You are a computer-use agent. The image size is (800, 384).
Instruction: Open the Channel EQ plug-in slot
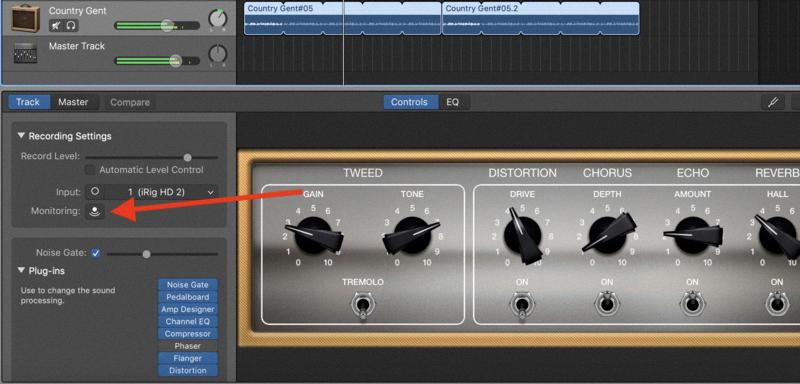click(188, 321)
